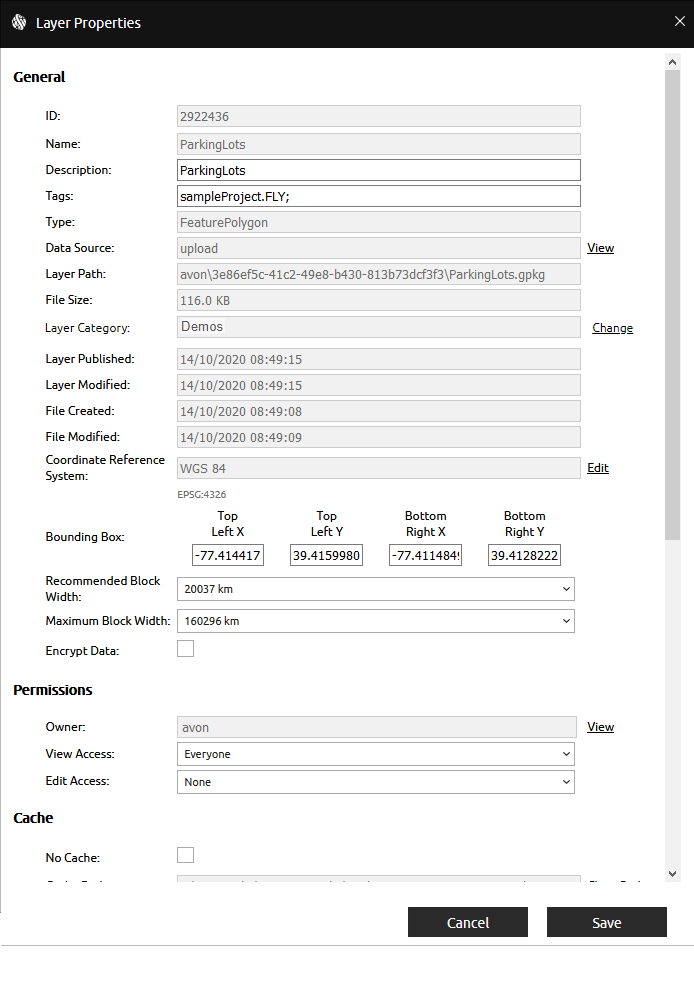
Task: Click the Bounding Box: label
Action: (85, 537)
